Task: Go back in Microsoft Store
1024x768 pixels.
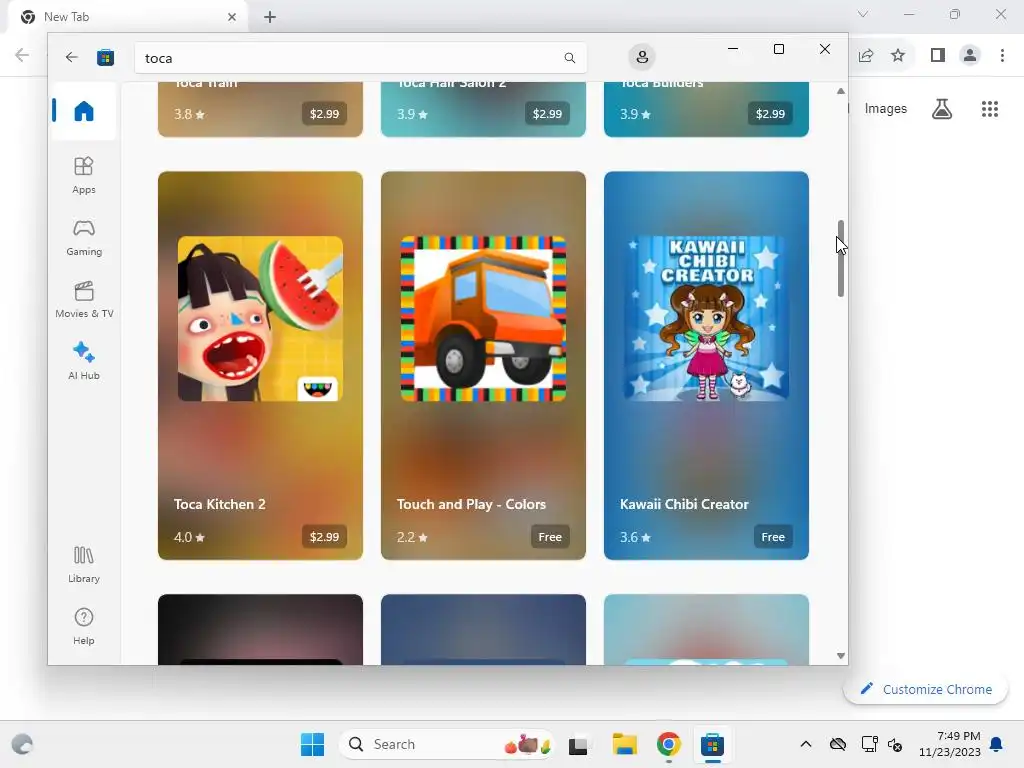Action: 72,57
